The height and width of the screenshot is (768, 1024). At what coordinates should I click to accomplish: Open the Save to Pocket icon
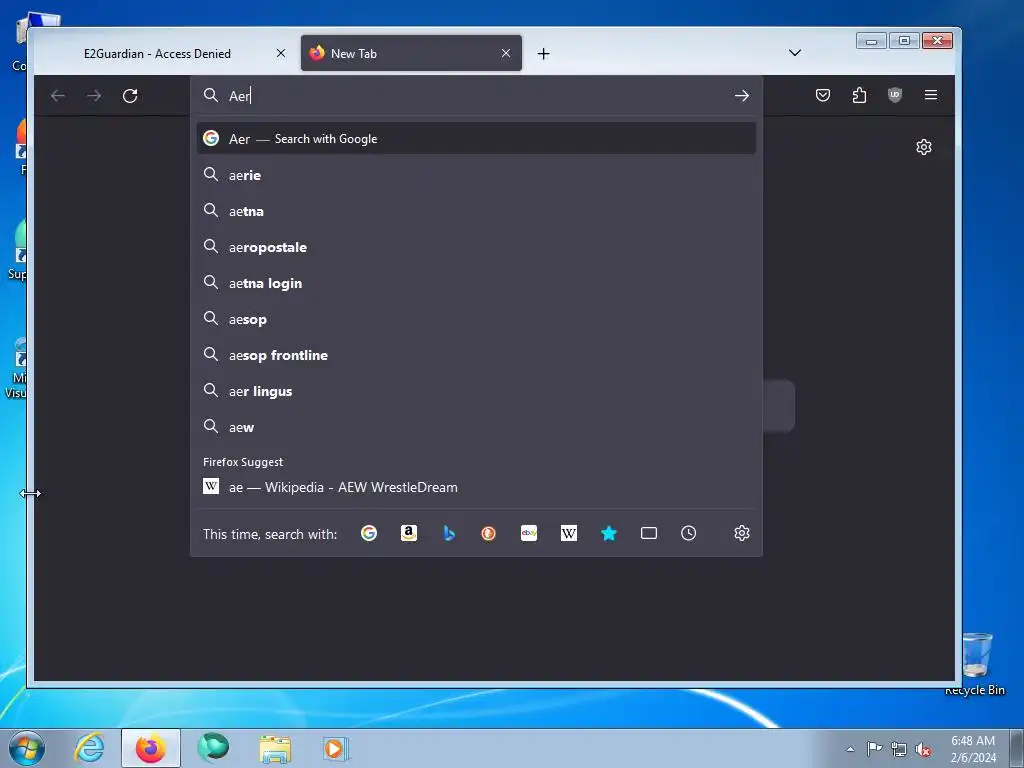tap(823, 95)
